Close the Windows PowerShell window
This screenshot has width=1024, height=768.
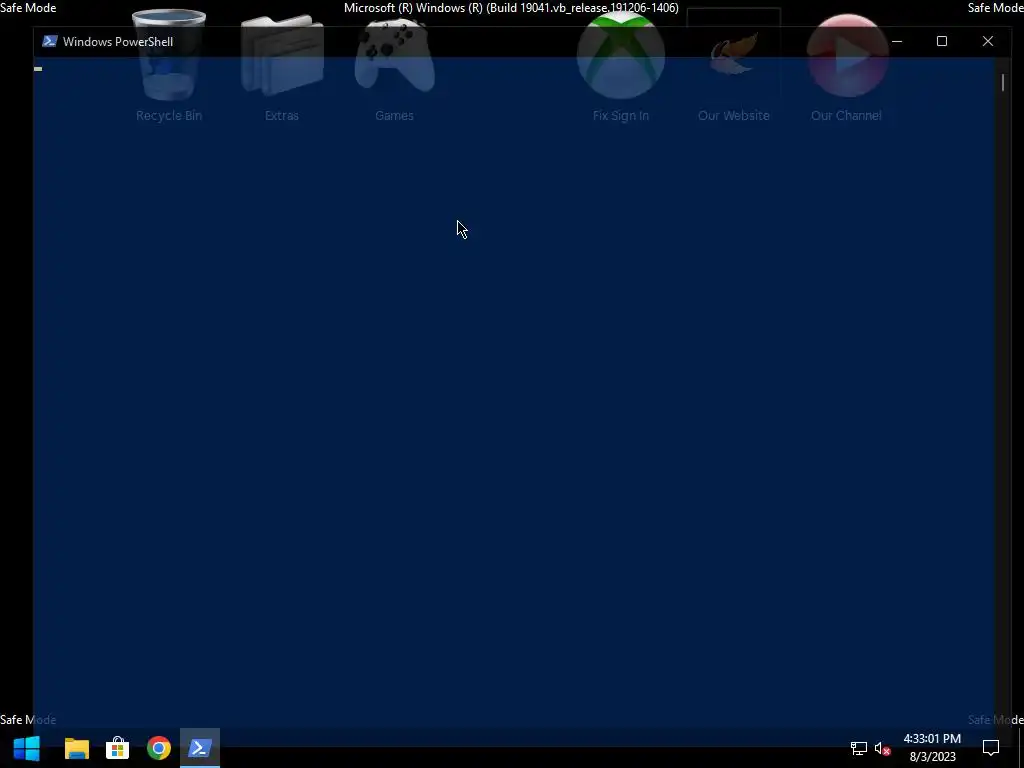click(x=987, y=41)
